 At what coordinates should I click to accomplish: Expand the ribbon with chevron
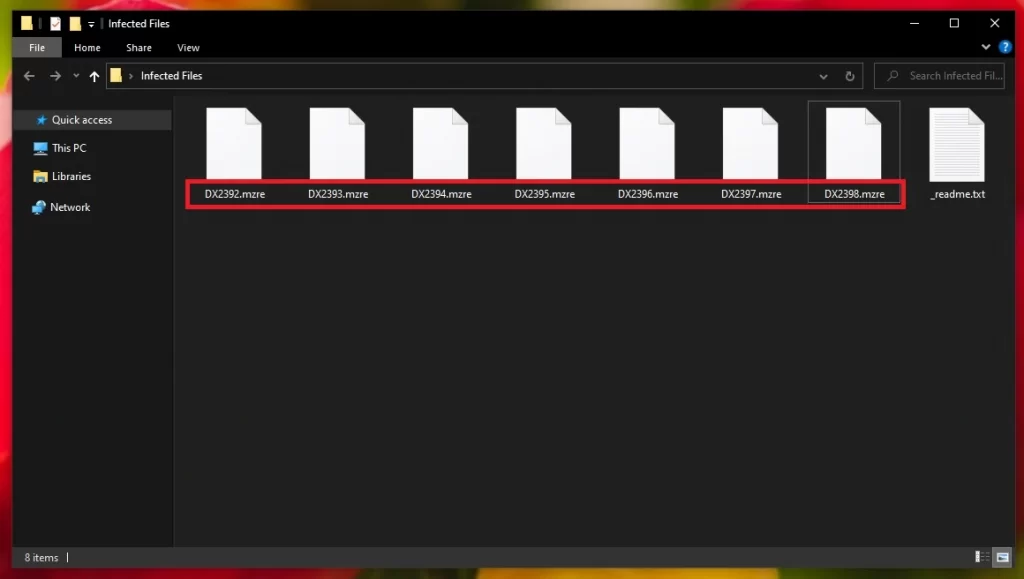985,47
